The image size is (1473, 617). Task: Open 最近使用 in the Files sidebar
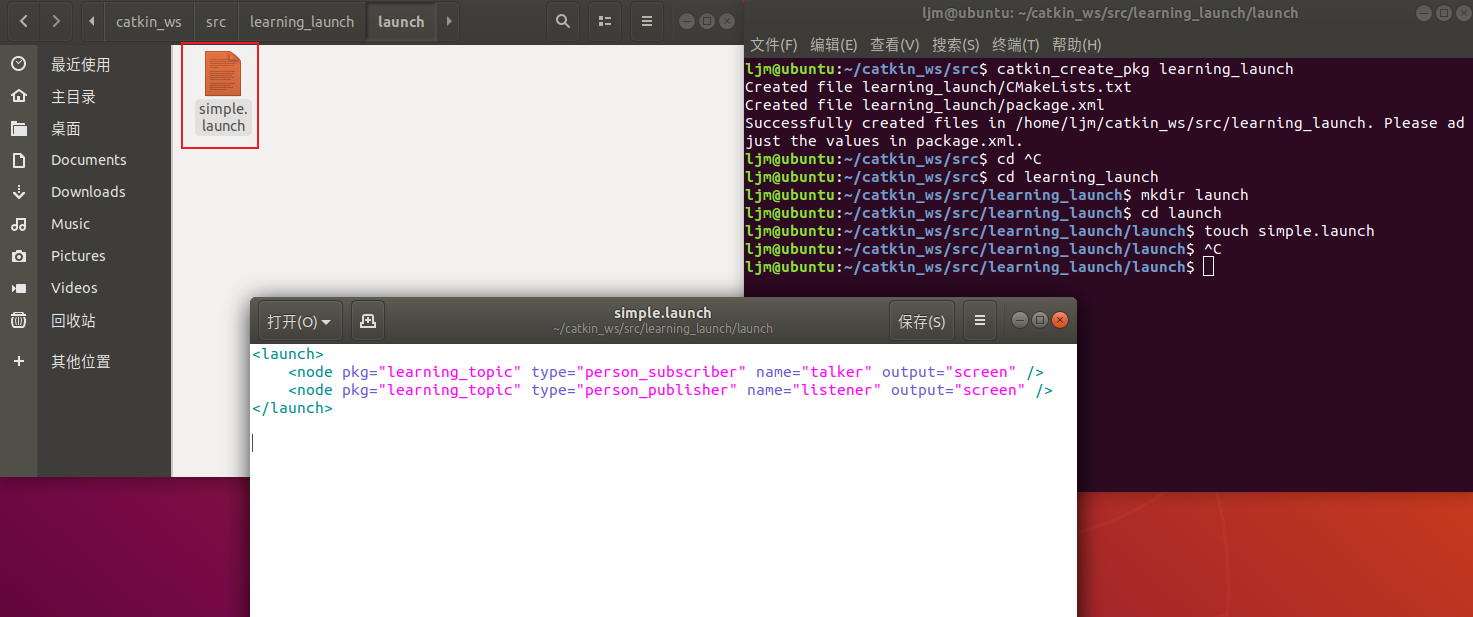click(x=81, y=64)
